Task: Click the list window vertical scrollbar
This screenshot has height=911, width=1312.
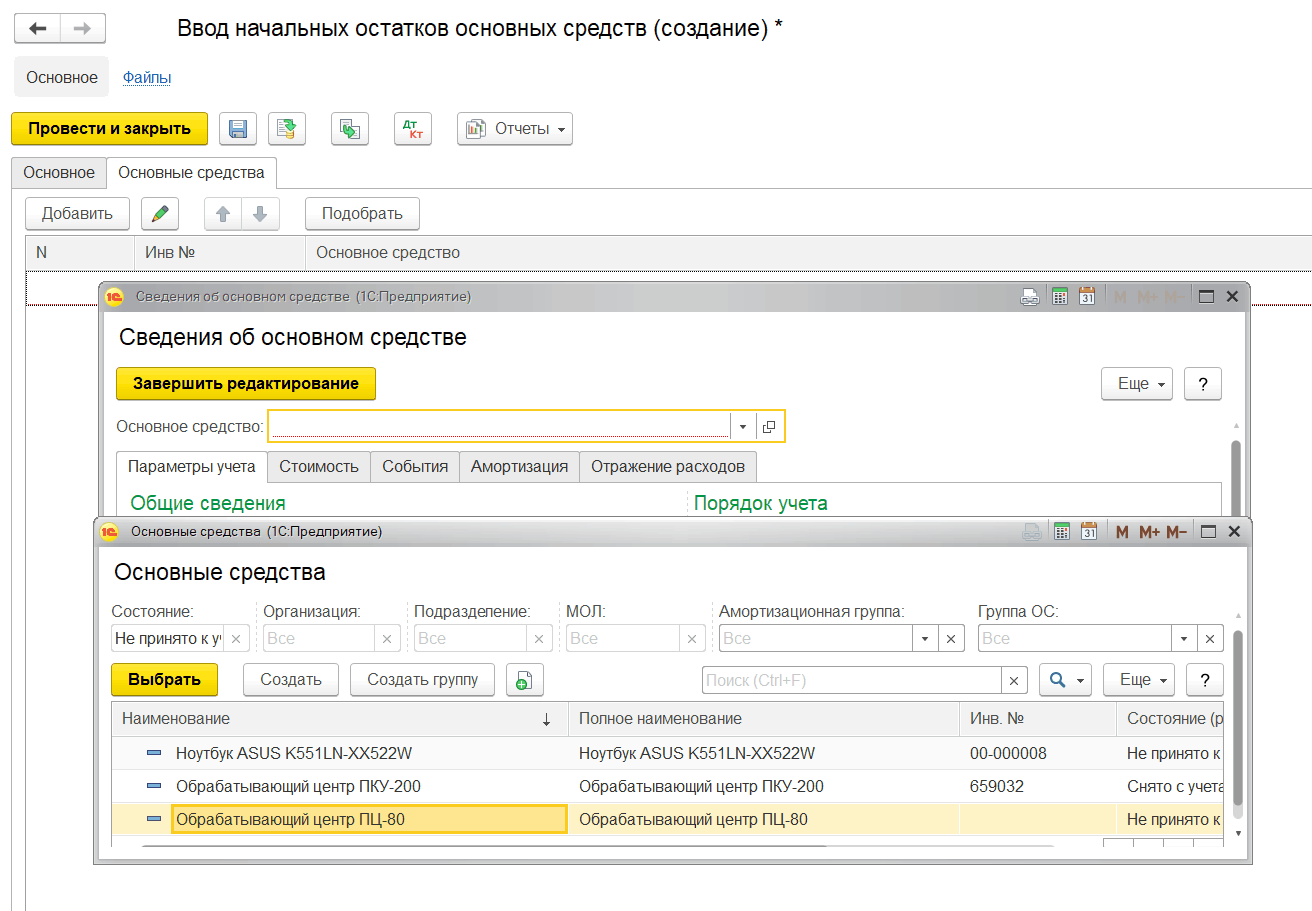Action: point(1238,717)
